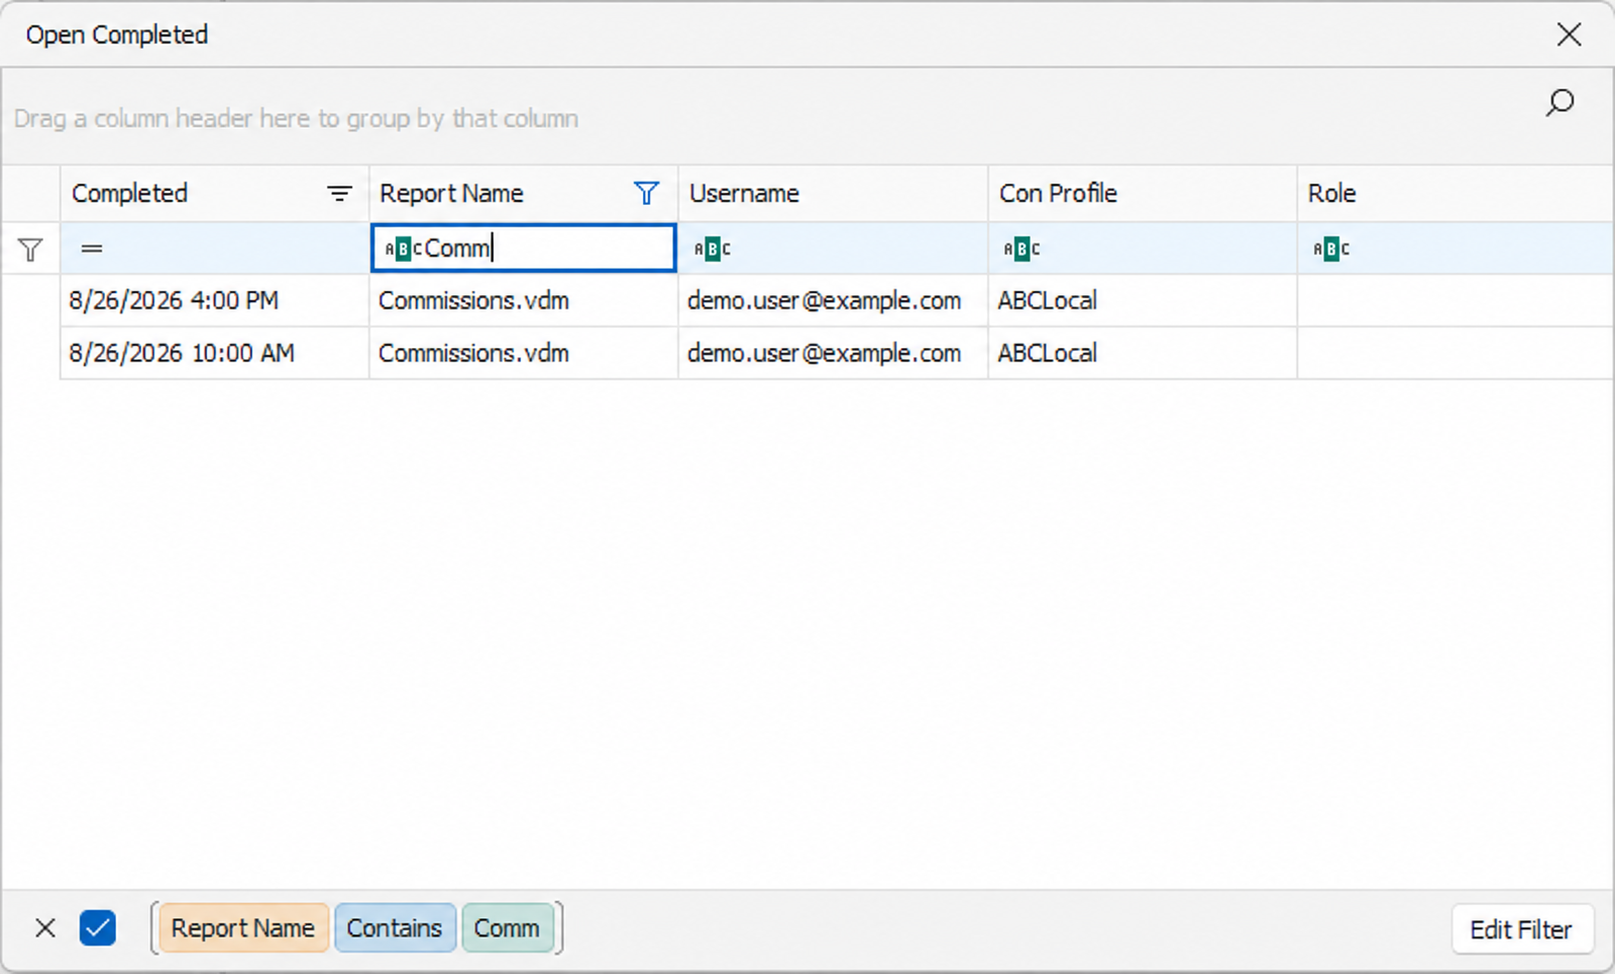Open the search panel magnifier icon
Screen dimensions: 1615x974
pos(1559,103)
